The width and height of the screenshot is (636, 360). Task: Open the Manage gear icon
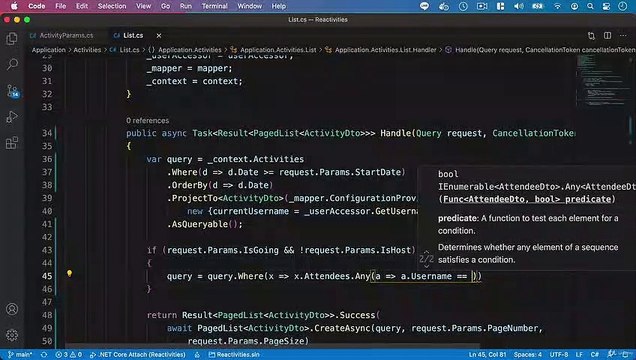[x=12, y=335]
